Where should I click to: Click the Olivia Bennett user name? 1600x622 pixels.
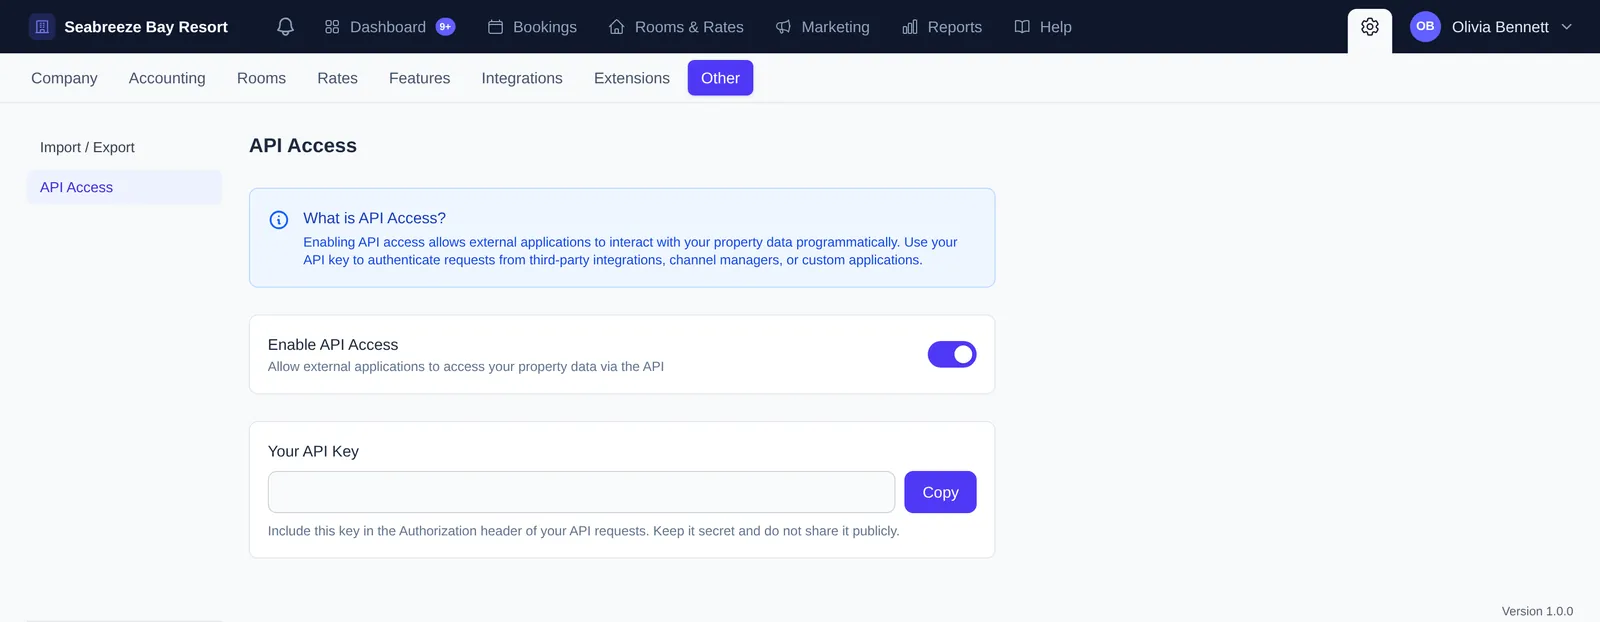click(1500, 27)
